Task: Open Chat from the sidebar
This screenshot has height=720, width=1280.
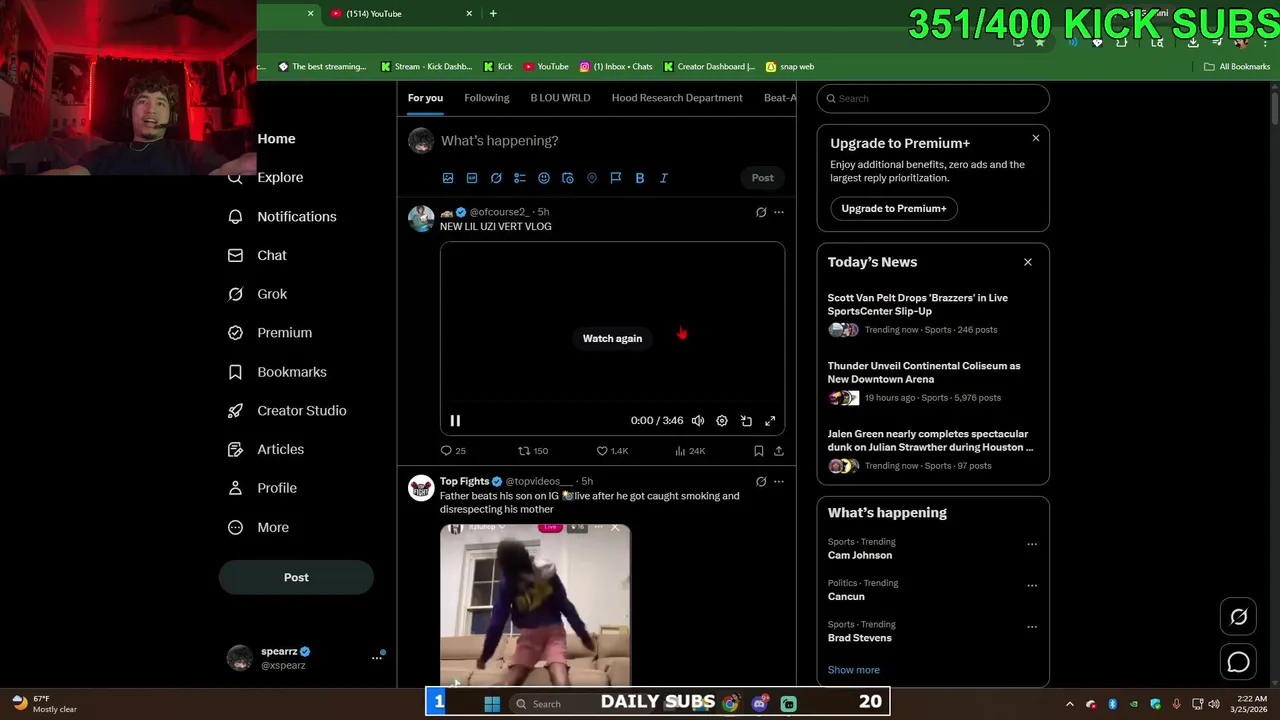Action: pyautogui.click(x=258, y=255)
